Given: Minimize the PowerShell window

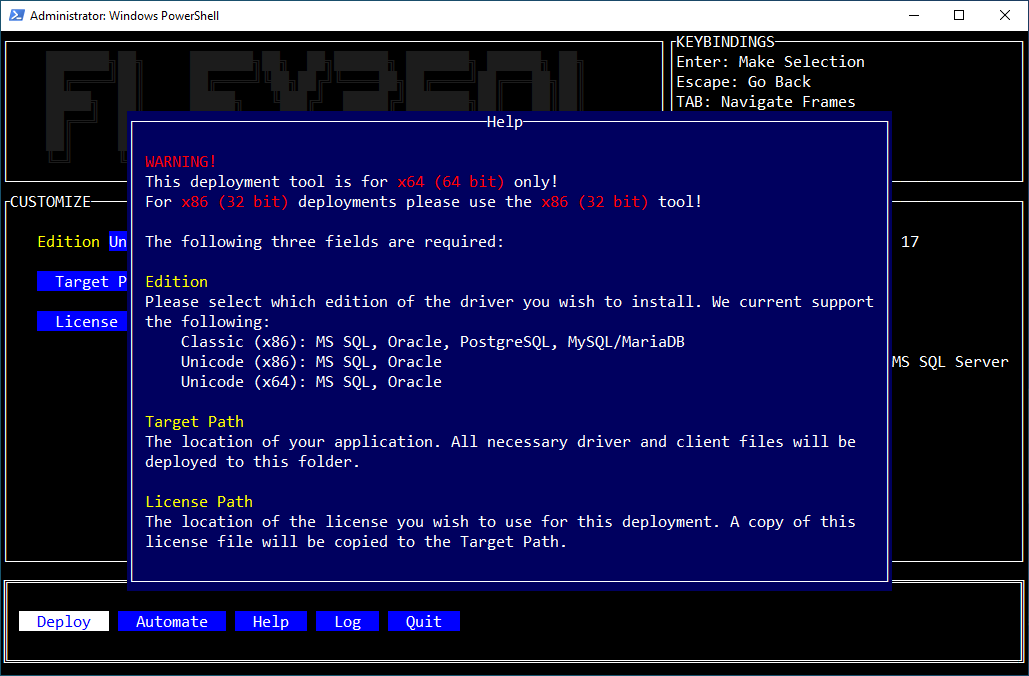Looking at the screenshot, I should pos(913,15).
